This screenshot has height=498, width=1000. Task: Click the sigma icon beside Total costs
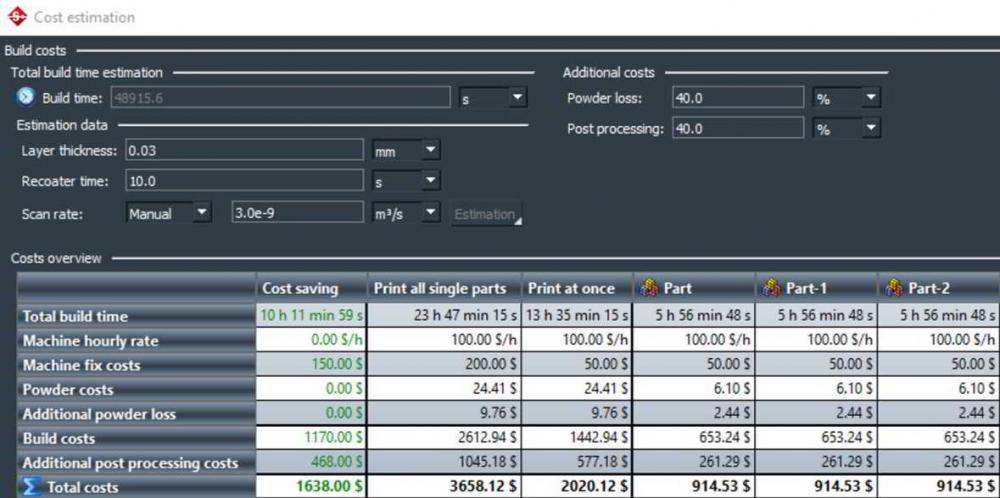pyautogui.click(x=31, y=487)
